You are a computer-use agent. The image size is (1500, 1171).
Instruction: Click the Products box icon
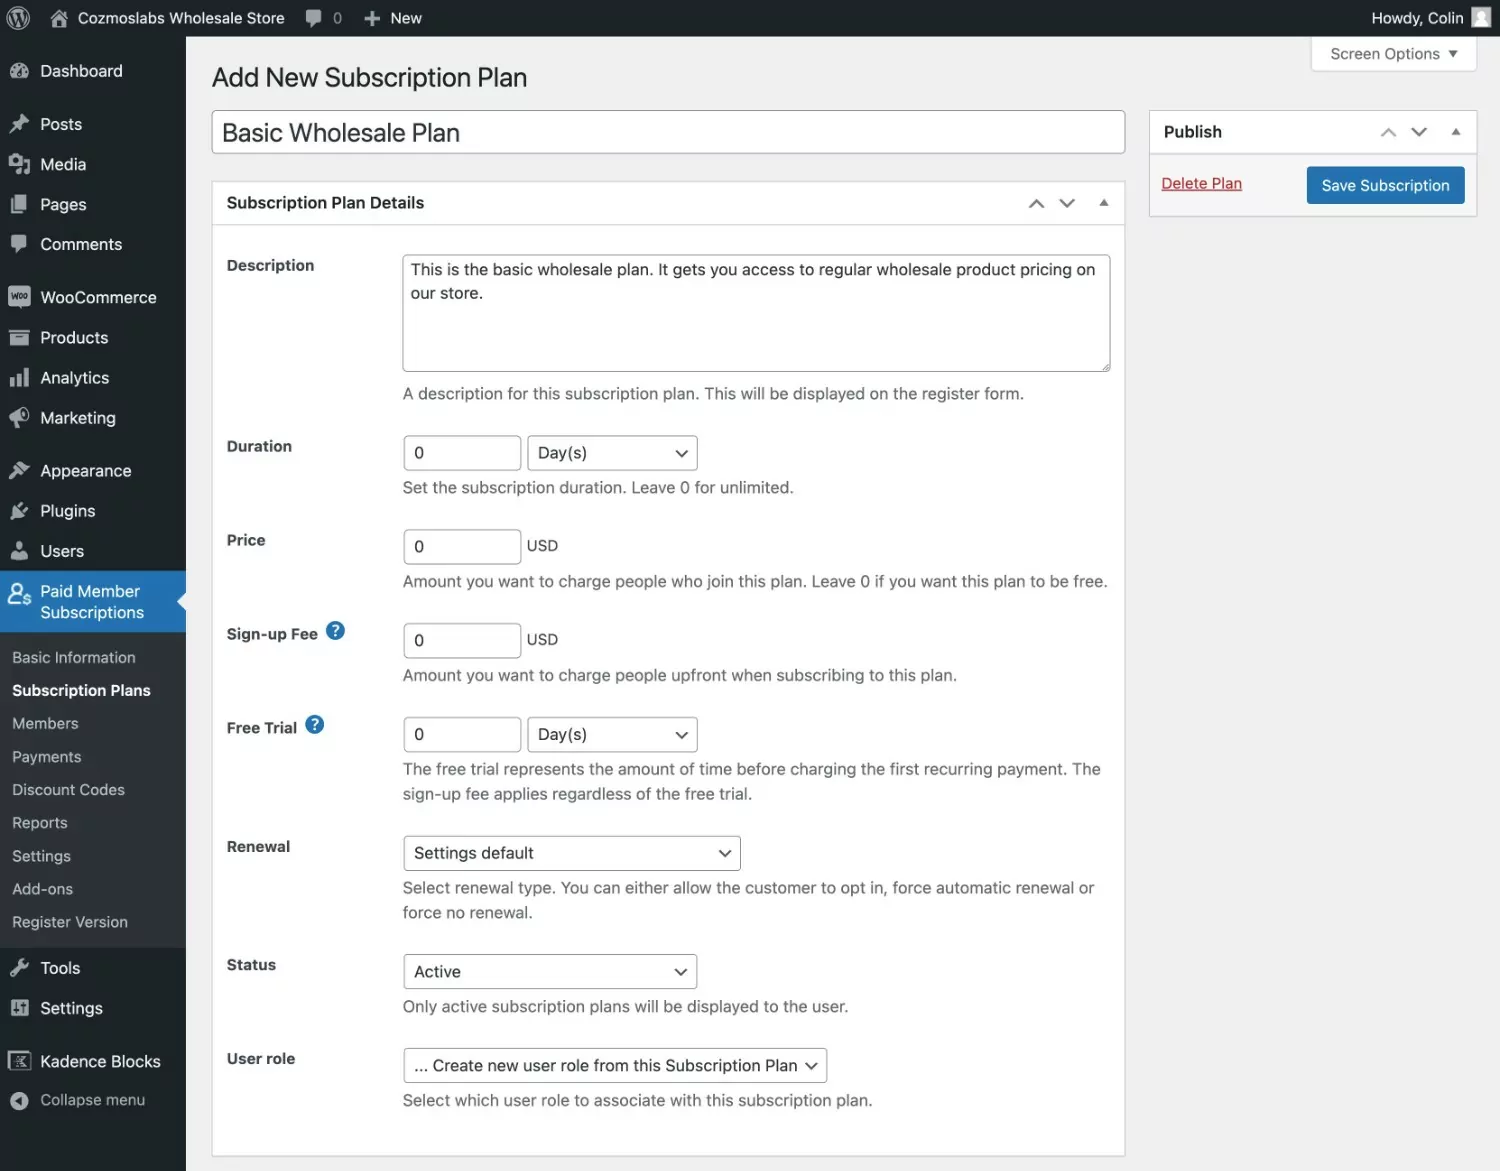[19, 338]
